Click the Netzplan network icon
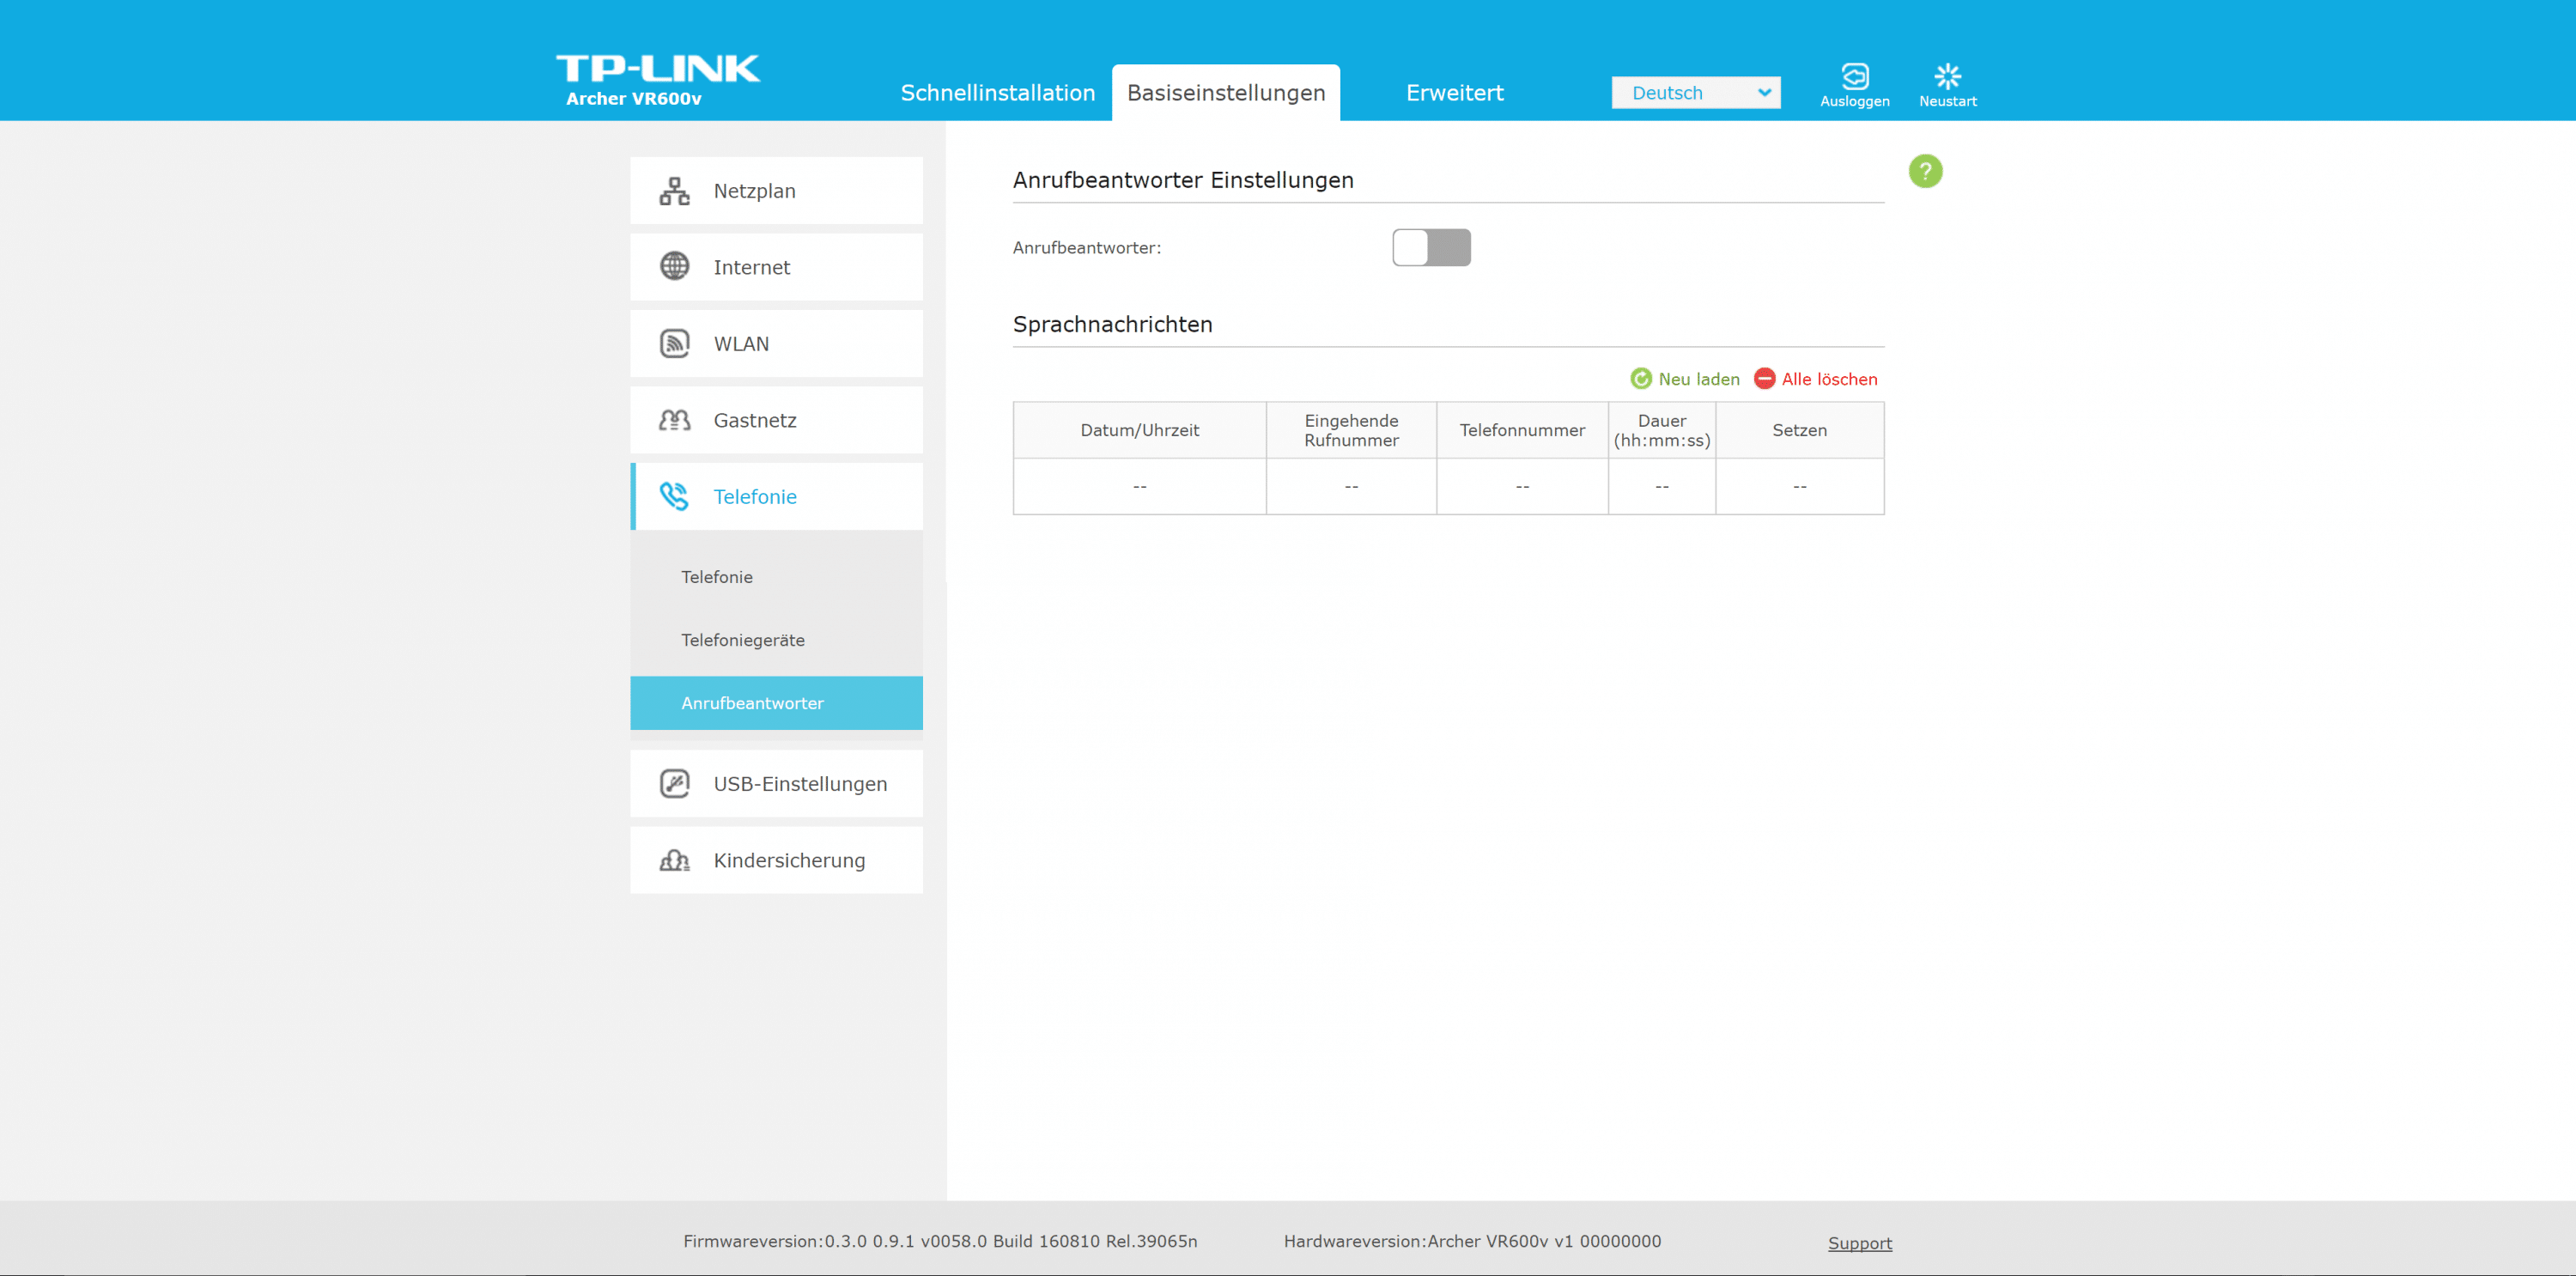2576x1276 pixels. pyautogui.click(x=674, y=191)
